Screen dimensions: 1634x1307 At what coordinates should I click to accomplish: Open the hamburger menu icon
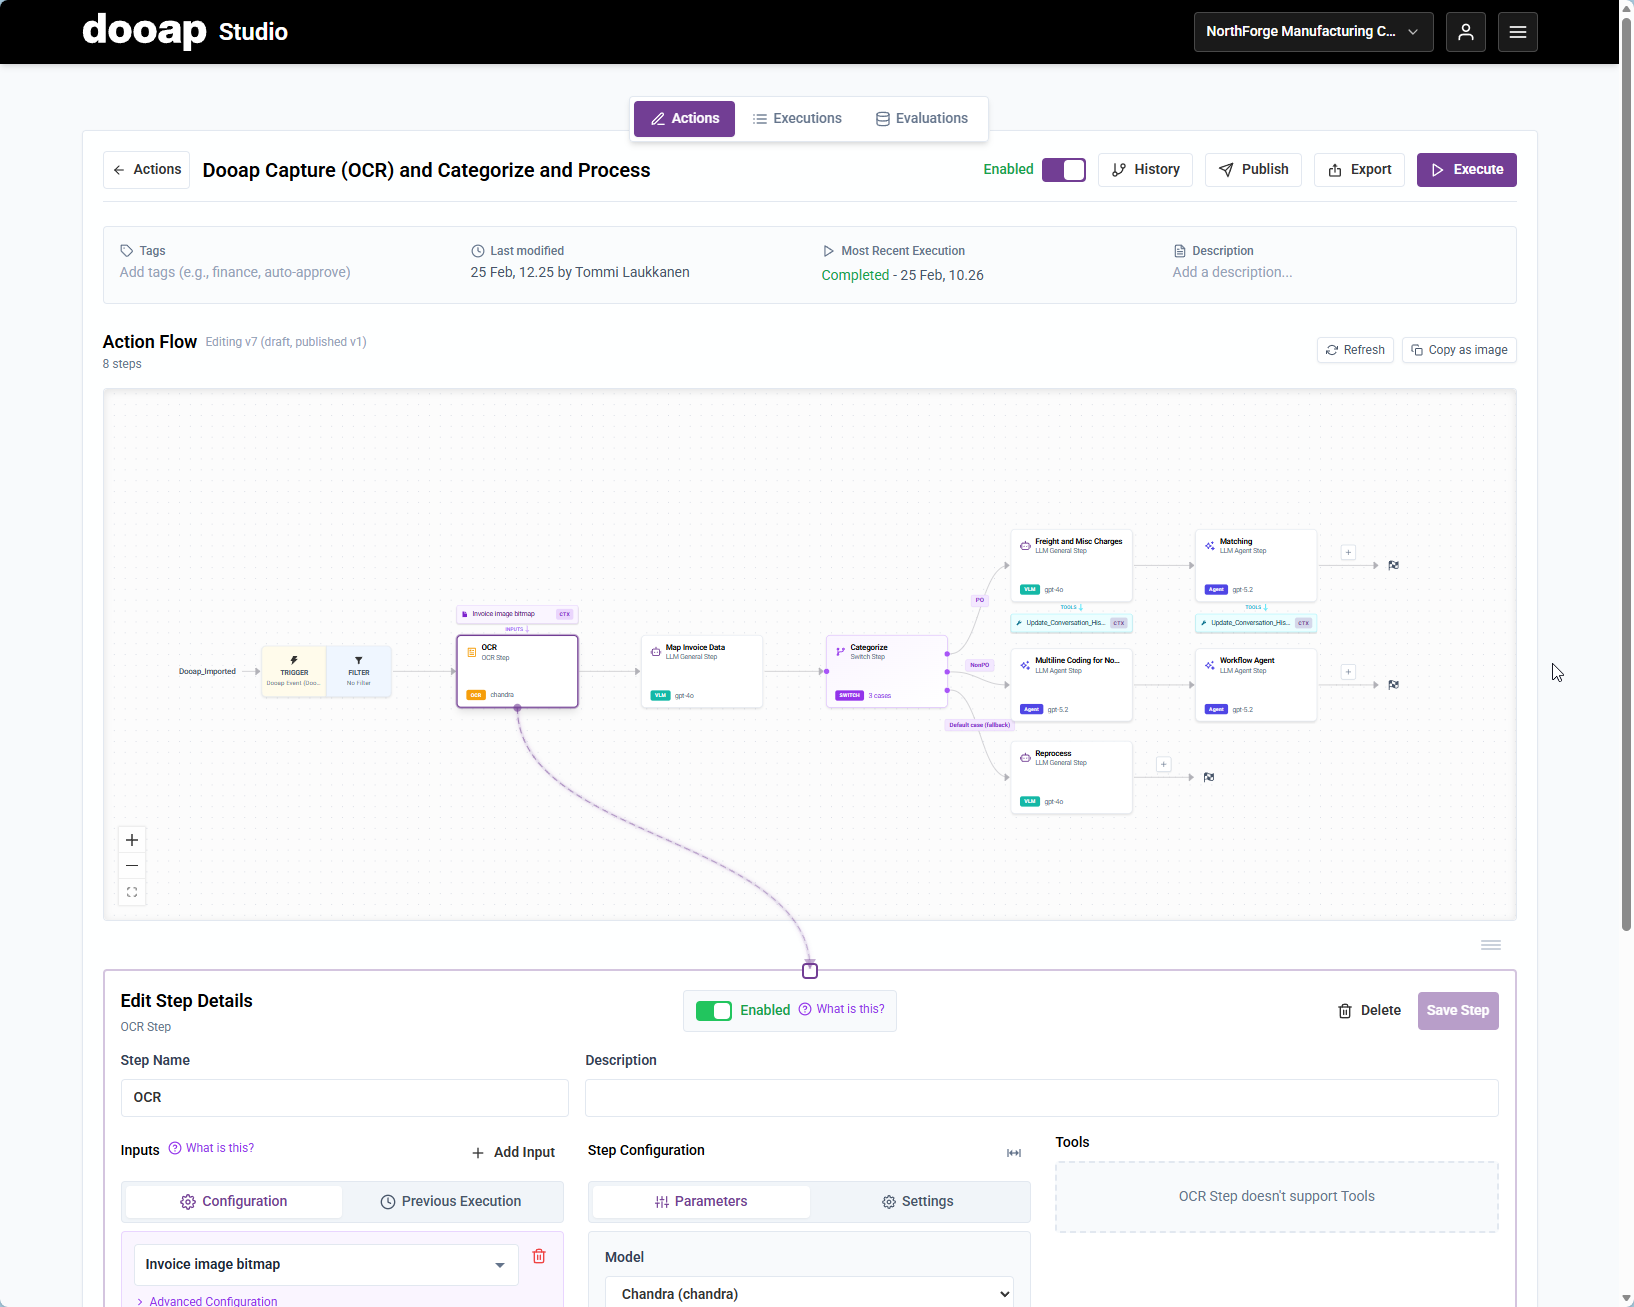click(1517, 32)
